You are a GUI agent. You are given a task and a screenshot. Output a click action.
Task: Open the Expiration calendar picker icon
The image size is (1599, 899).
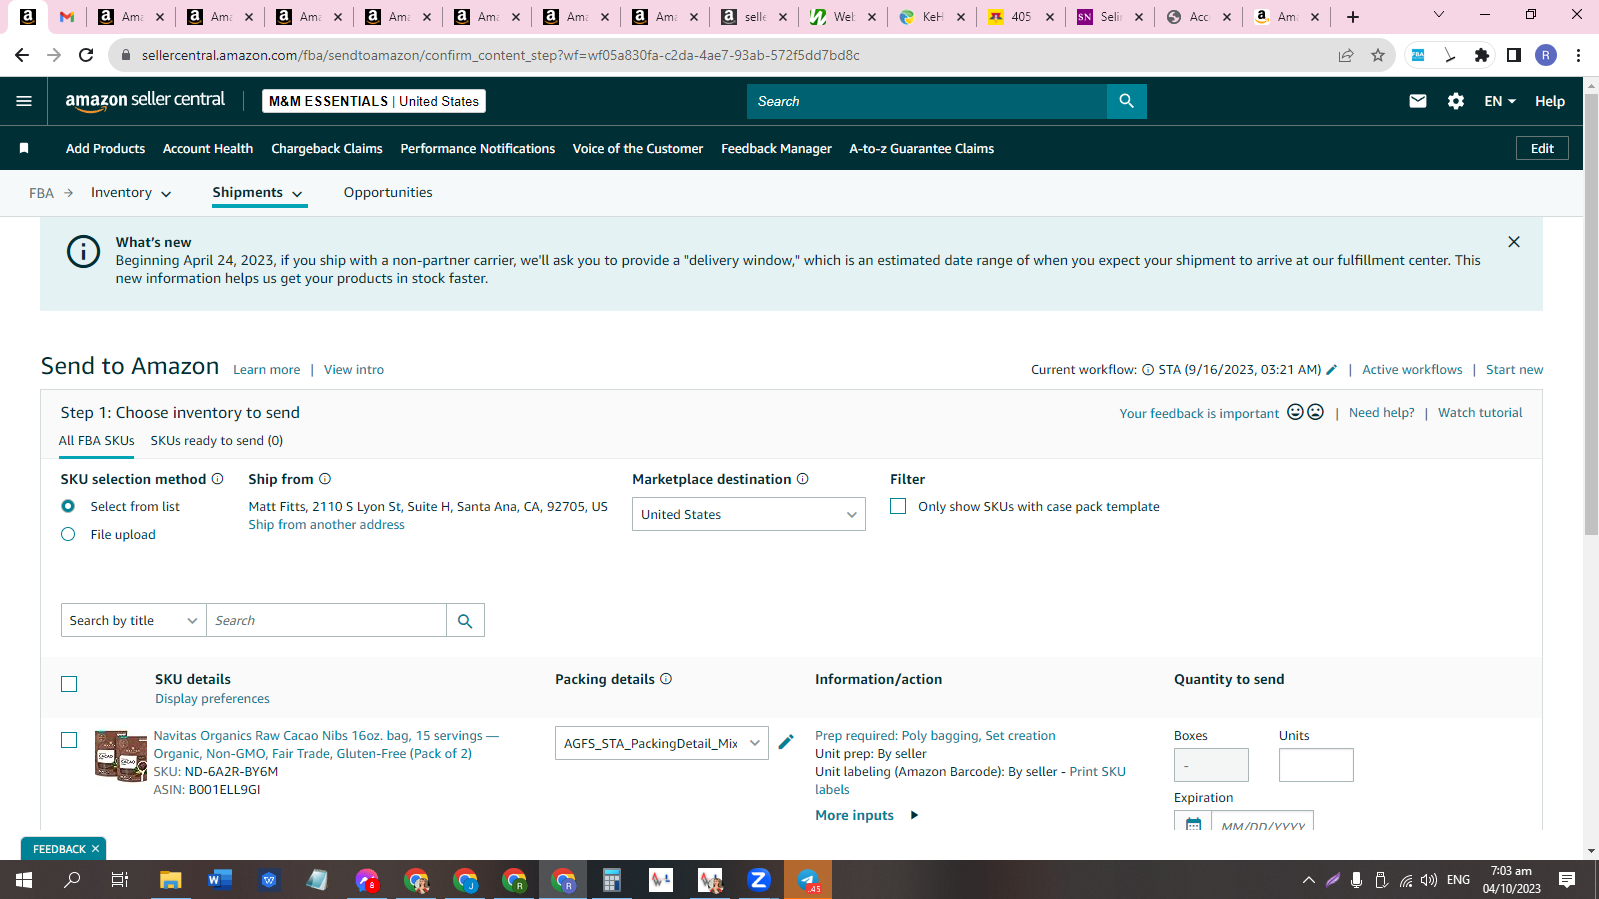tap(1193, 824)
